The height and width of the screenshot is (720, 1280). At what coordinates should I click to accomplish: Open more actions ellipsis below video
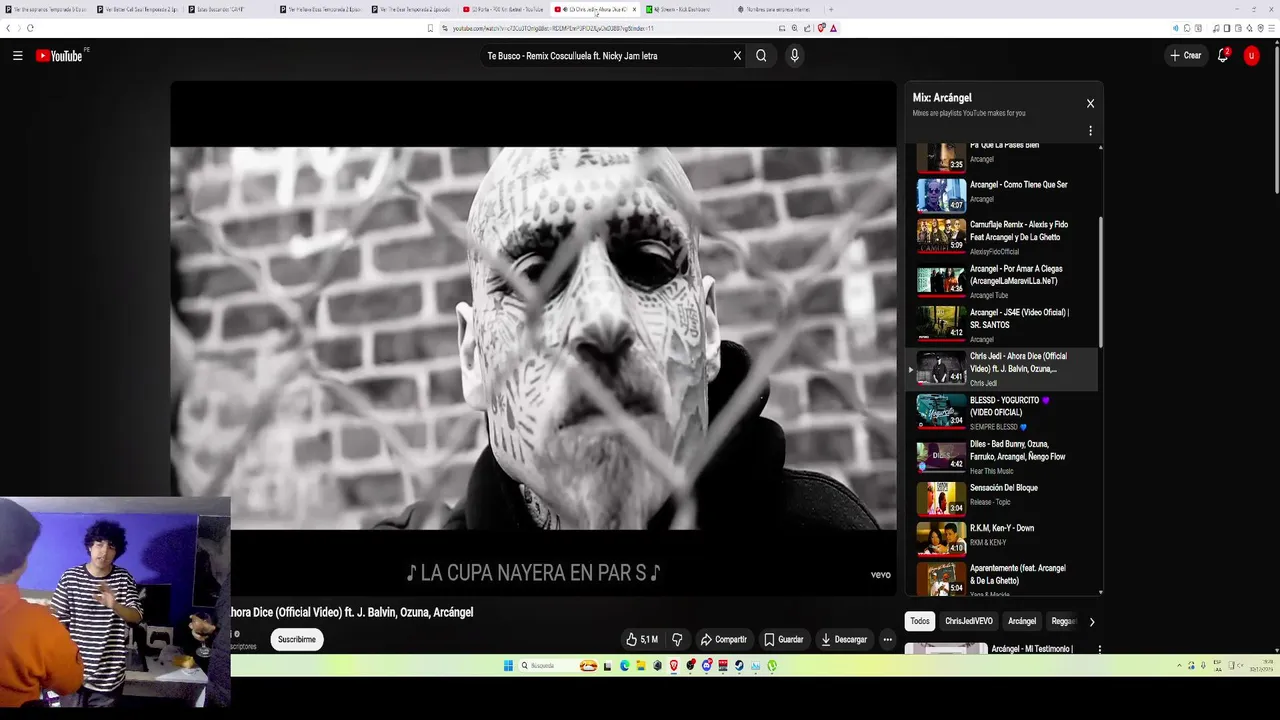tap(887, 639)
